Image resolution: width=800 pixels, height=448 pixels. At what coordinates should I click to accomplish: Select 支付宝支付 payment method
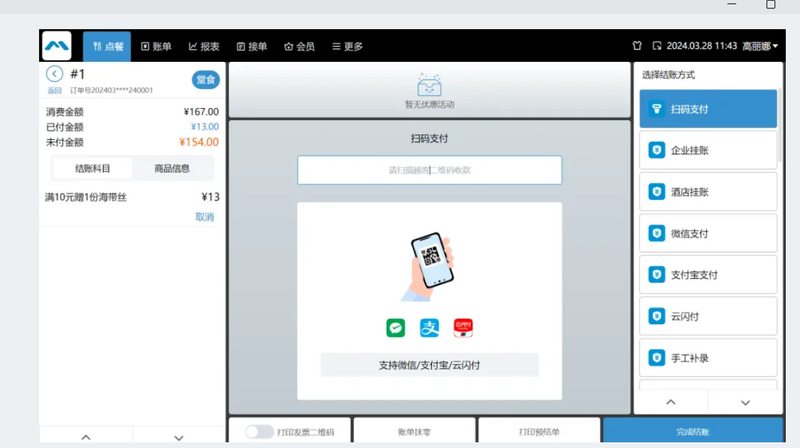(708, 275)
